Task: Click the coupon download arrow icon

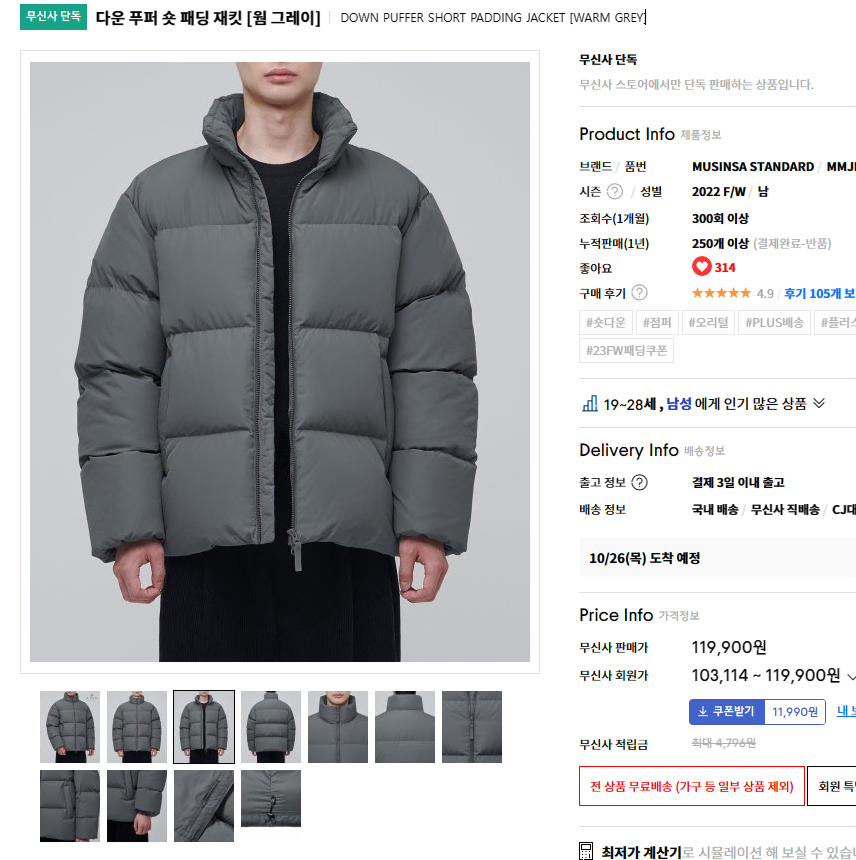Action: tap(702, 711)
